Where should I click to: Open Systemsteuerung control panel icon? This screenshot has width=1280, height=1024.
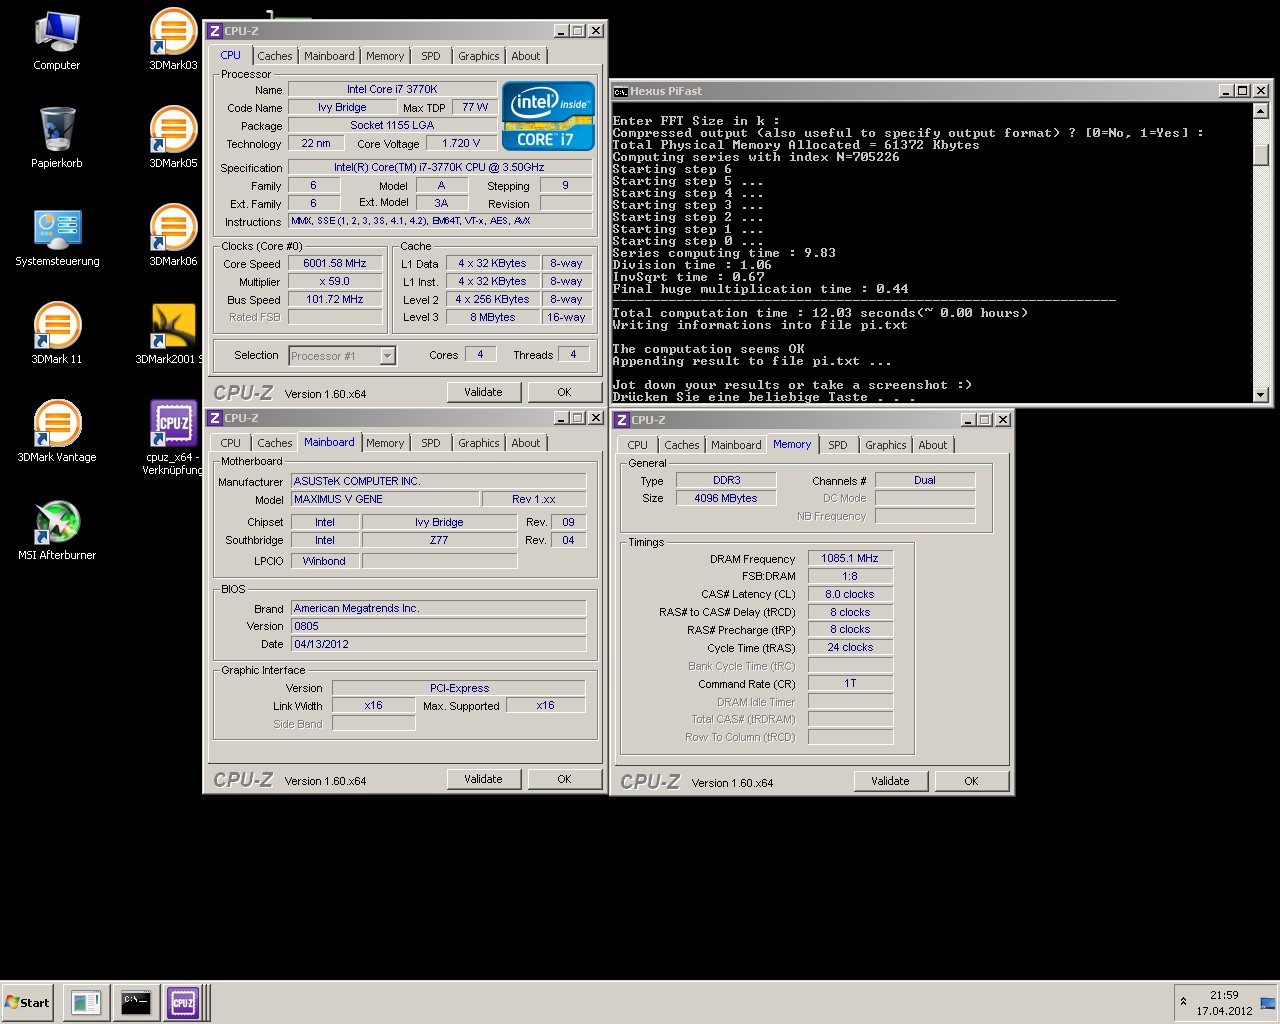tap(57, 236)
